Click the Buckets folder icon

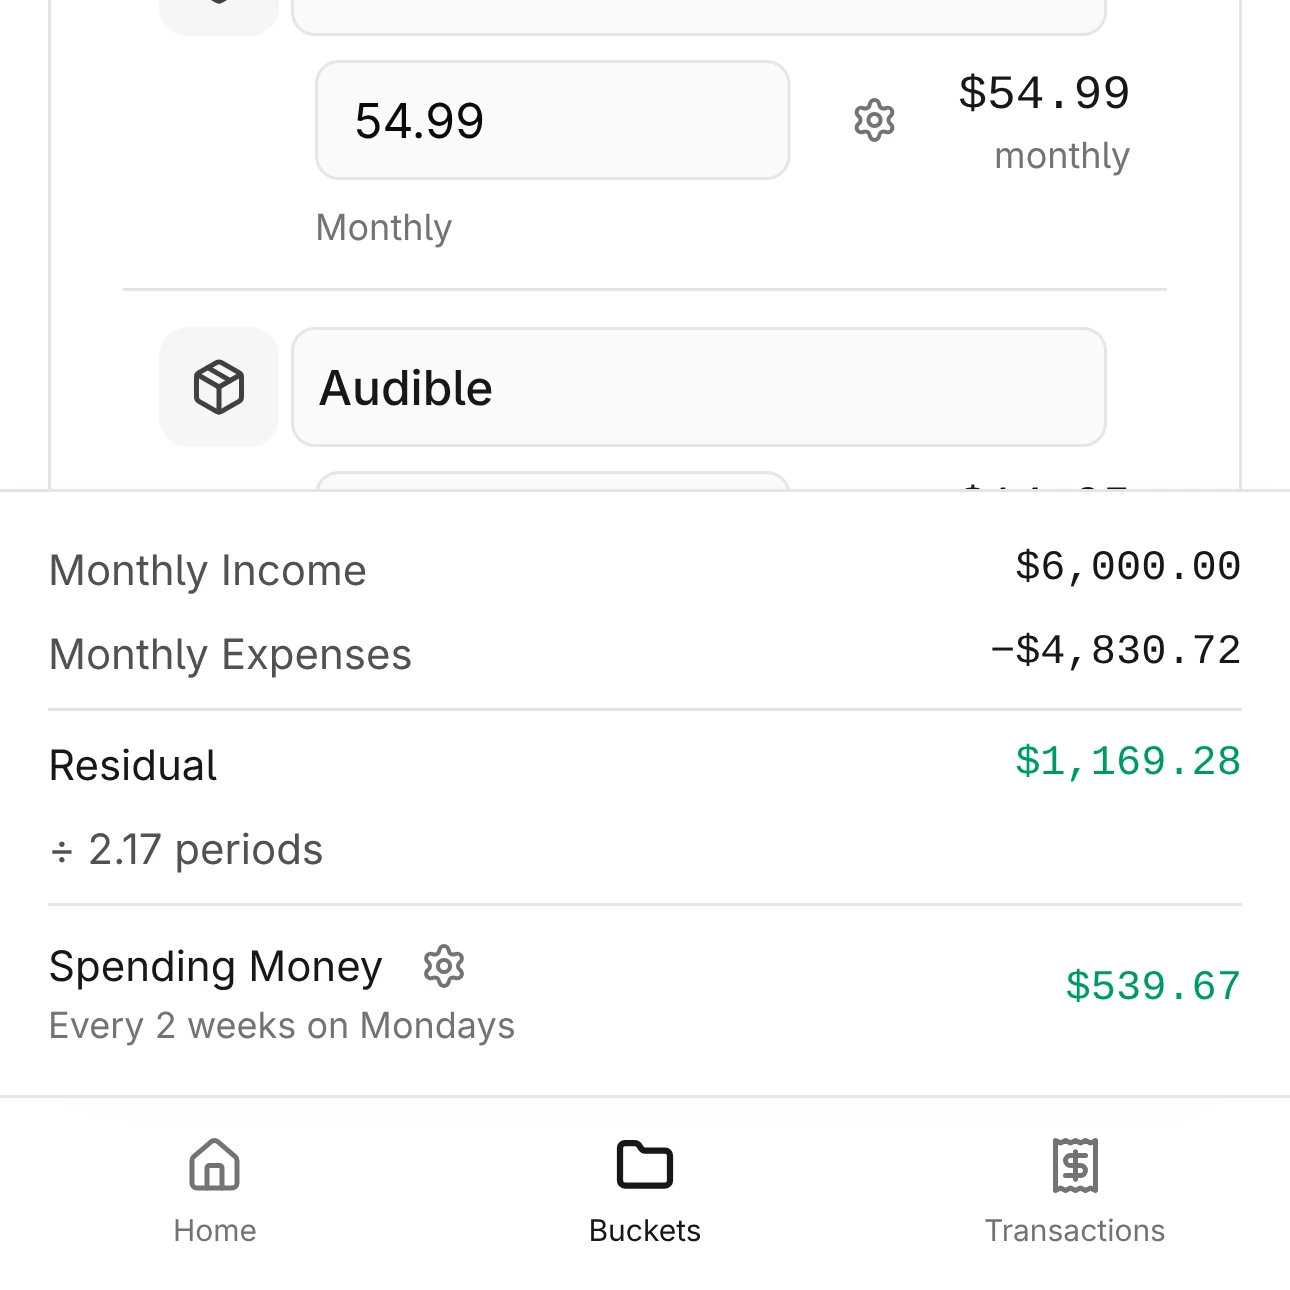tap(644, 1164)
